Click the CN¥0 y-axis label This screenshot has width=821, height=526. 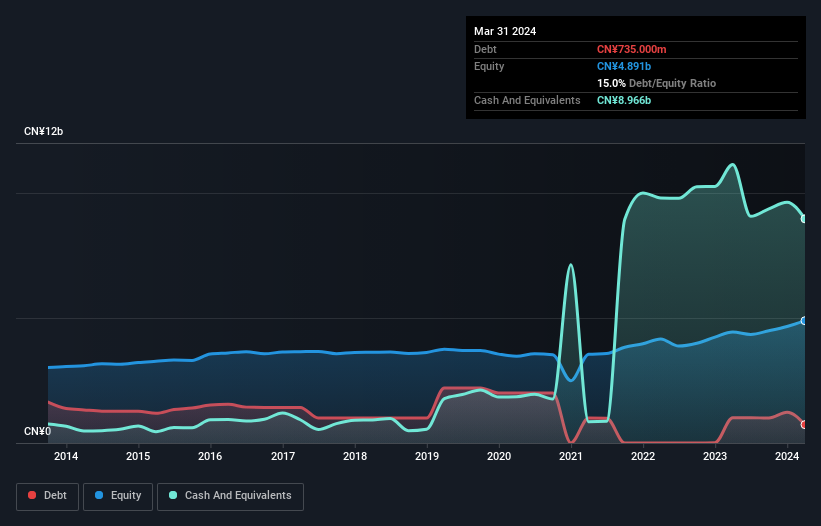point(38,431)
